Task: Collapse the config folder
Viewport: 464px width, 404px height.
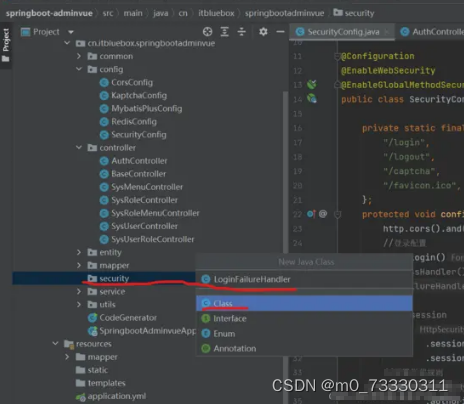Action: [x=79, y=69]
